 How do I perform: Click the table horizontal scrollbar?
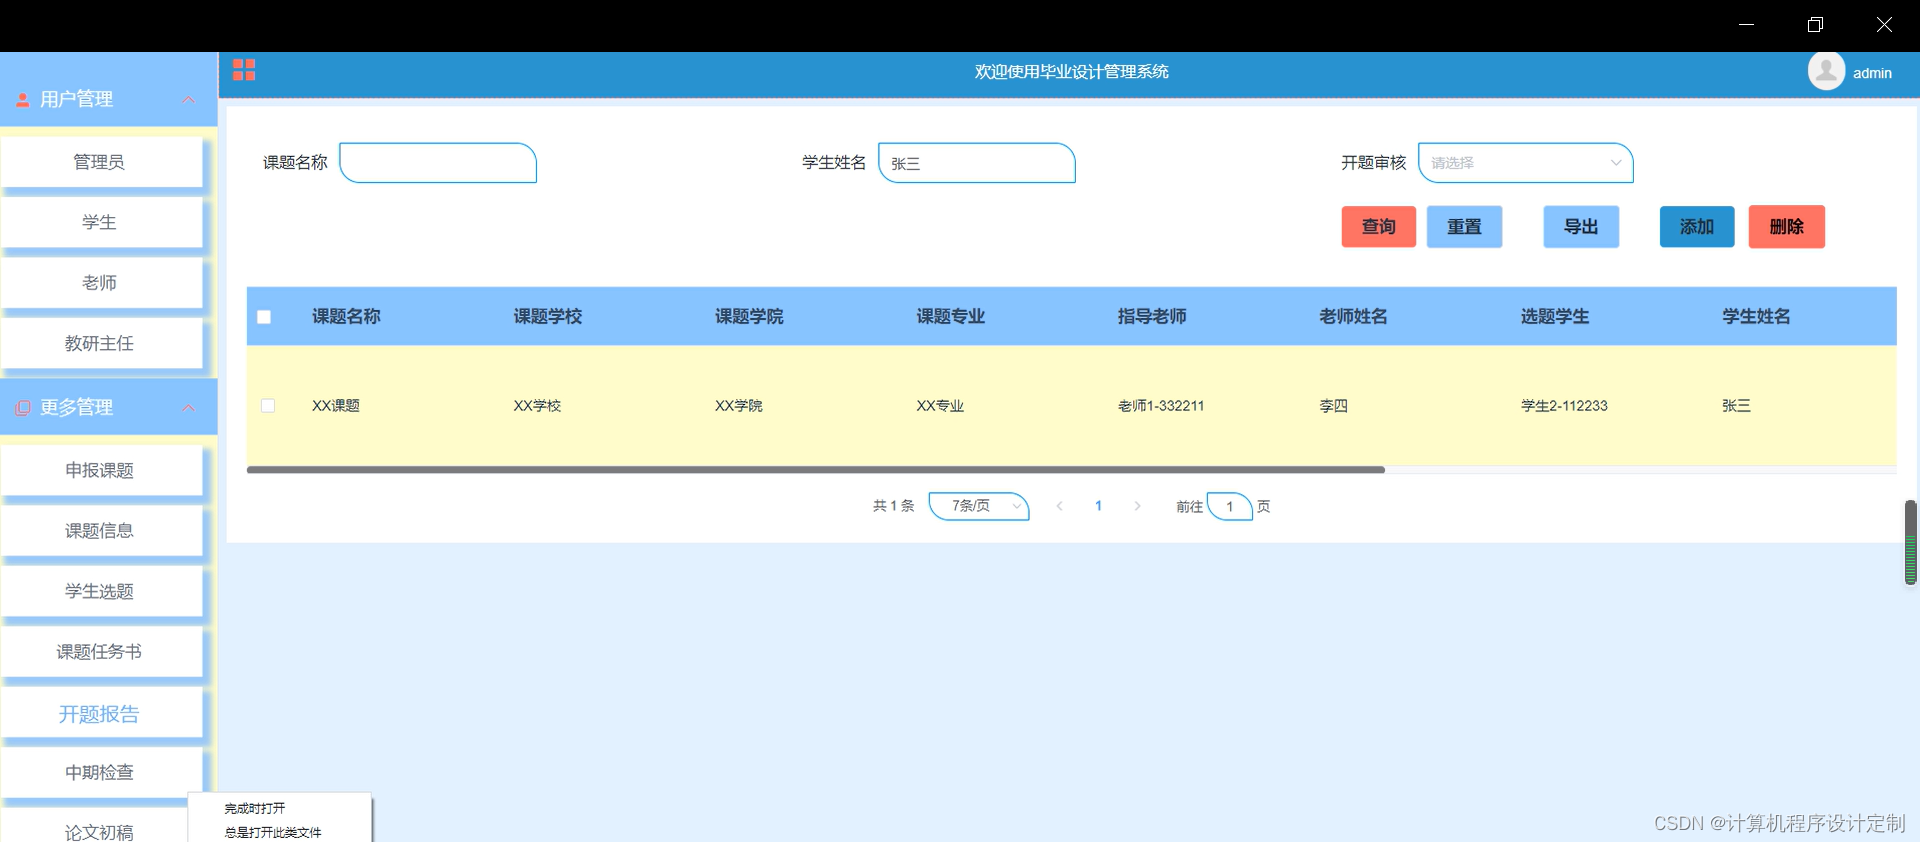point(816,469)
